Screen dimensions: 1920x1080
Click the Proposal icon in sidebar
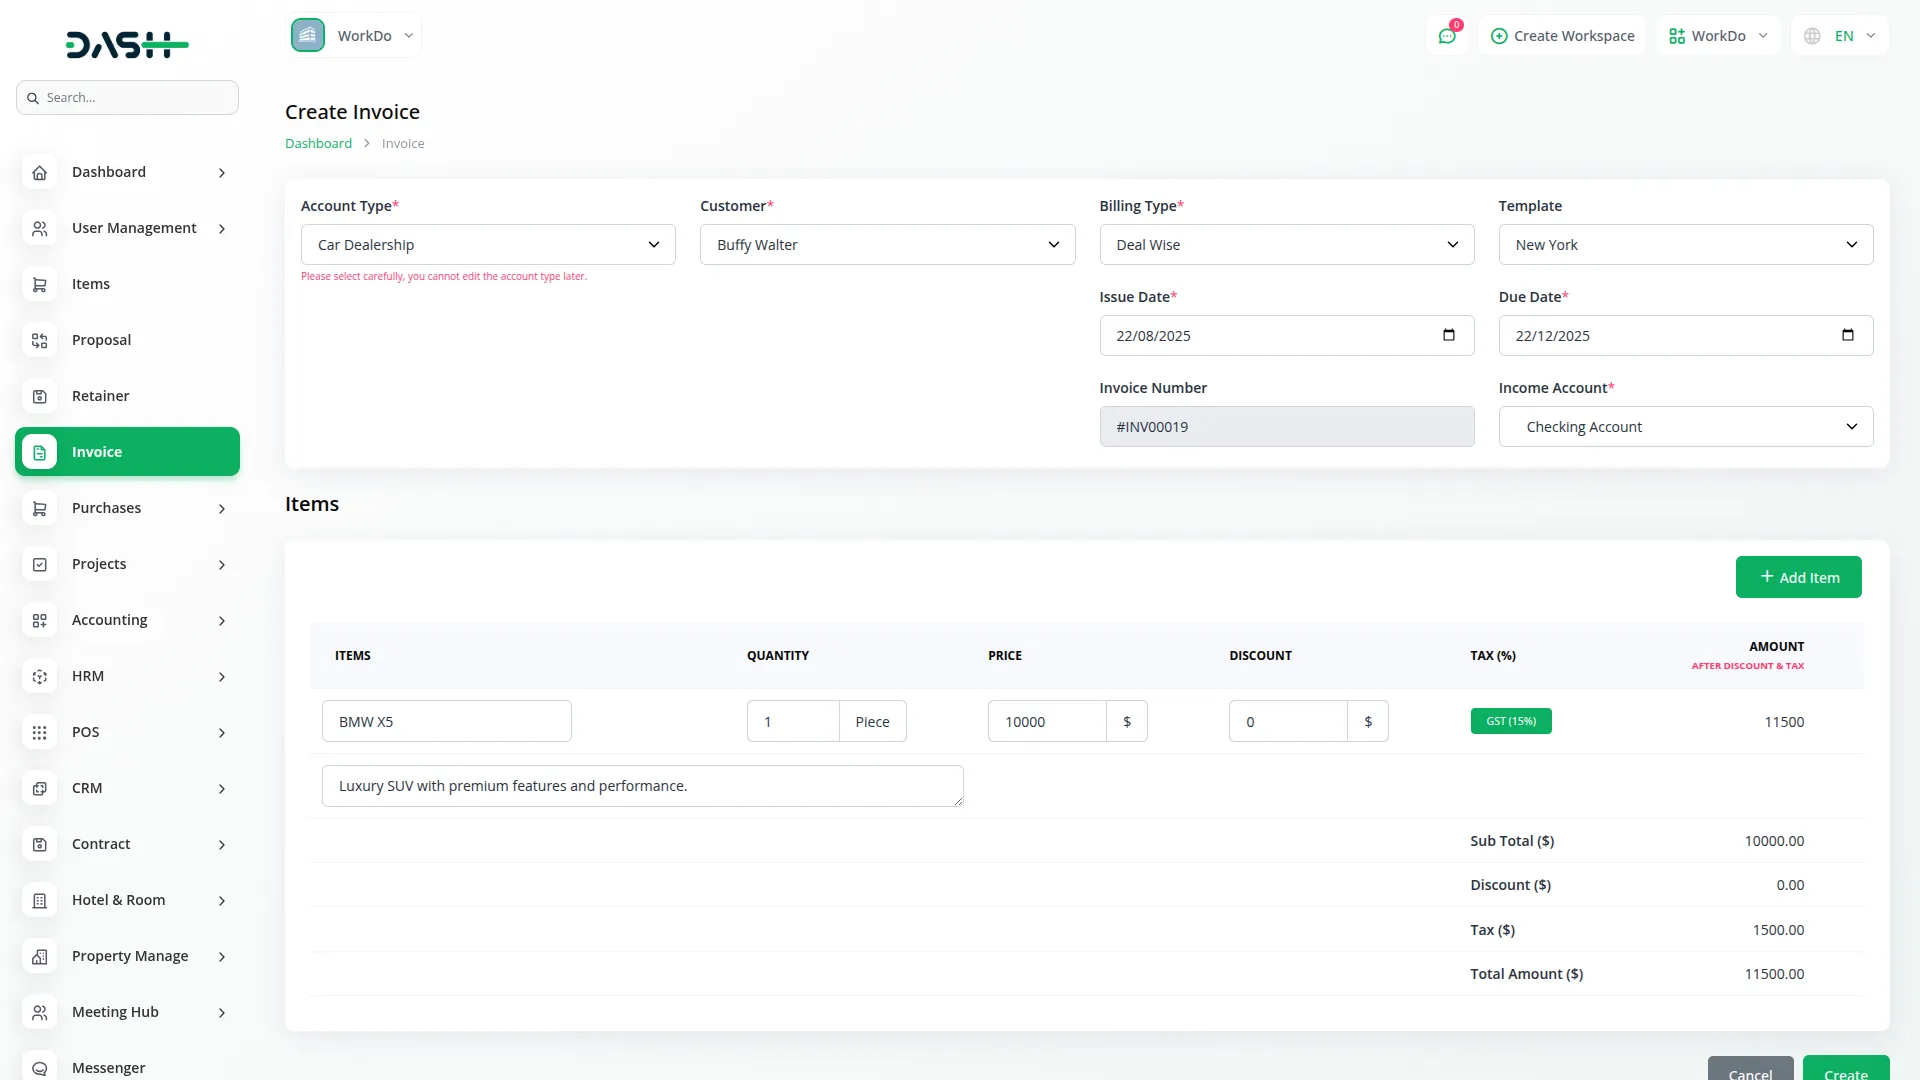coord(39,340)
